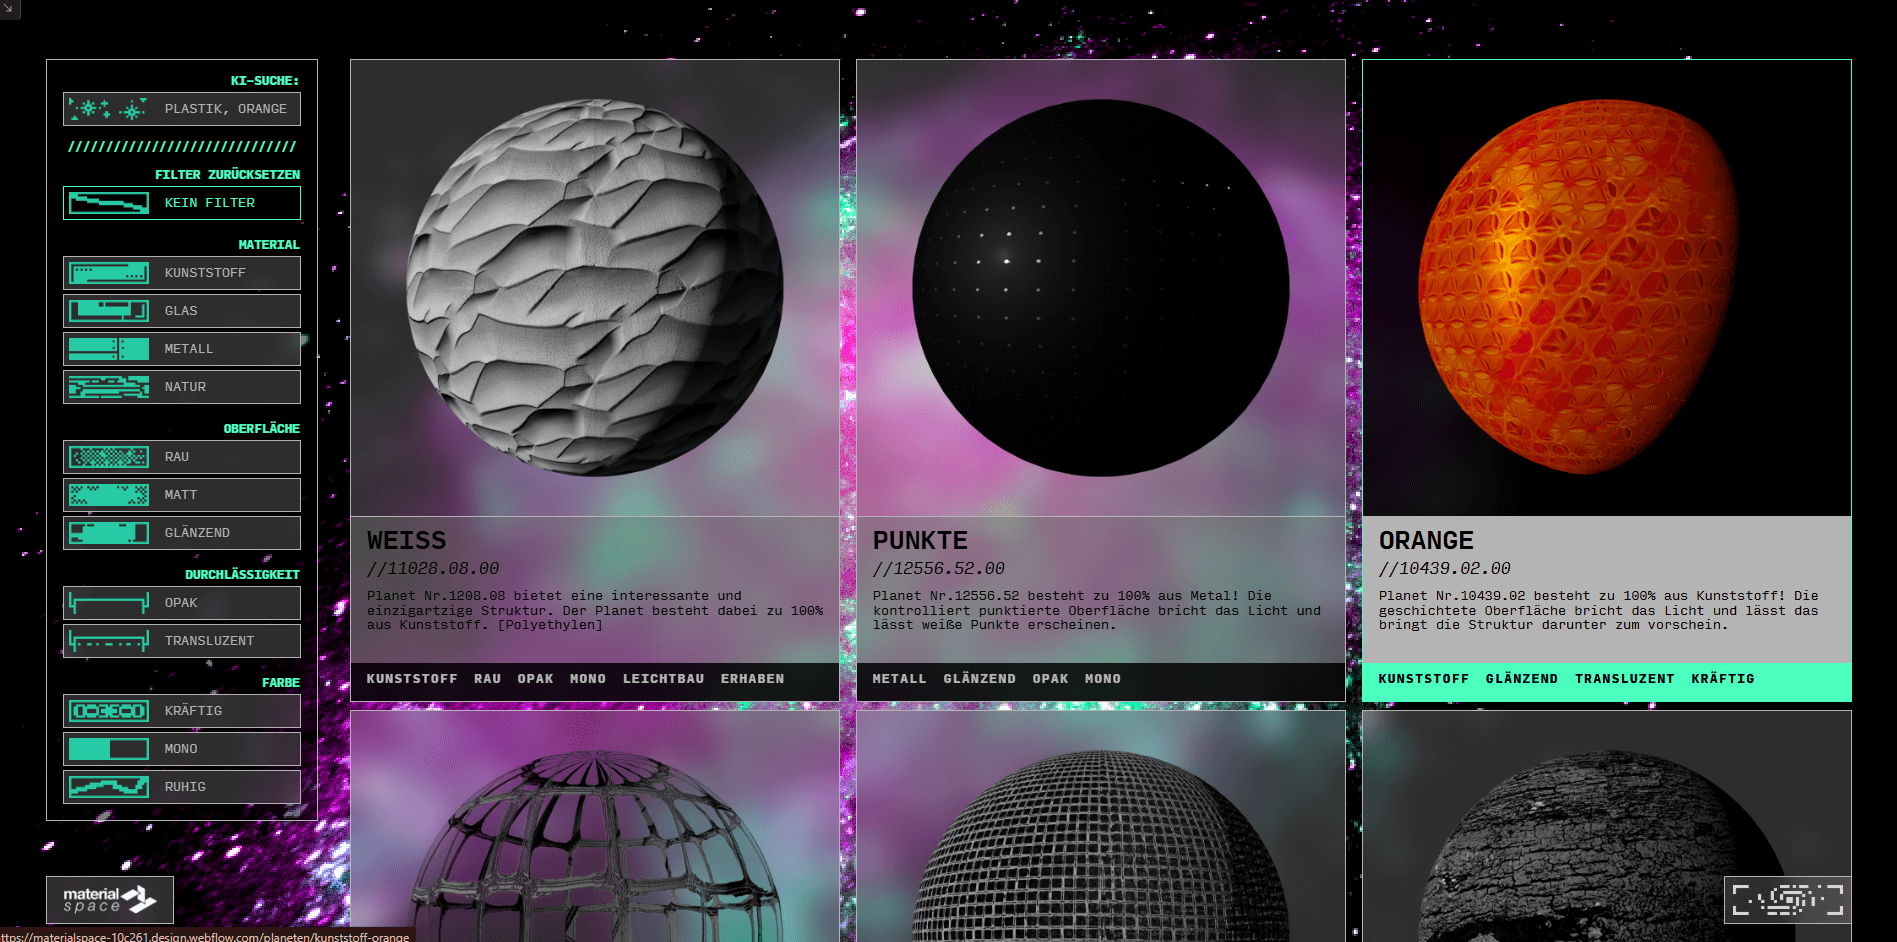Click the Opak permeability icon

point(108,603)
